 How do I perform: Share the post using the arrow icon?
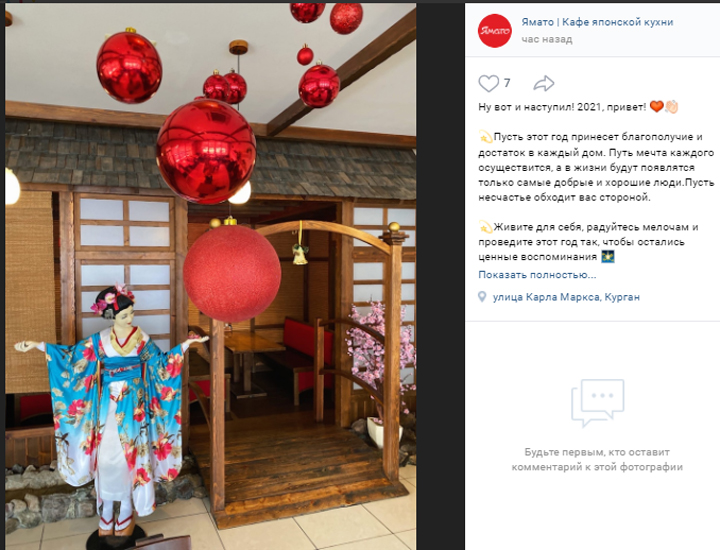click(x=544, y=83)
